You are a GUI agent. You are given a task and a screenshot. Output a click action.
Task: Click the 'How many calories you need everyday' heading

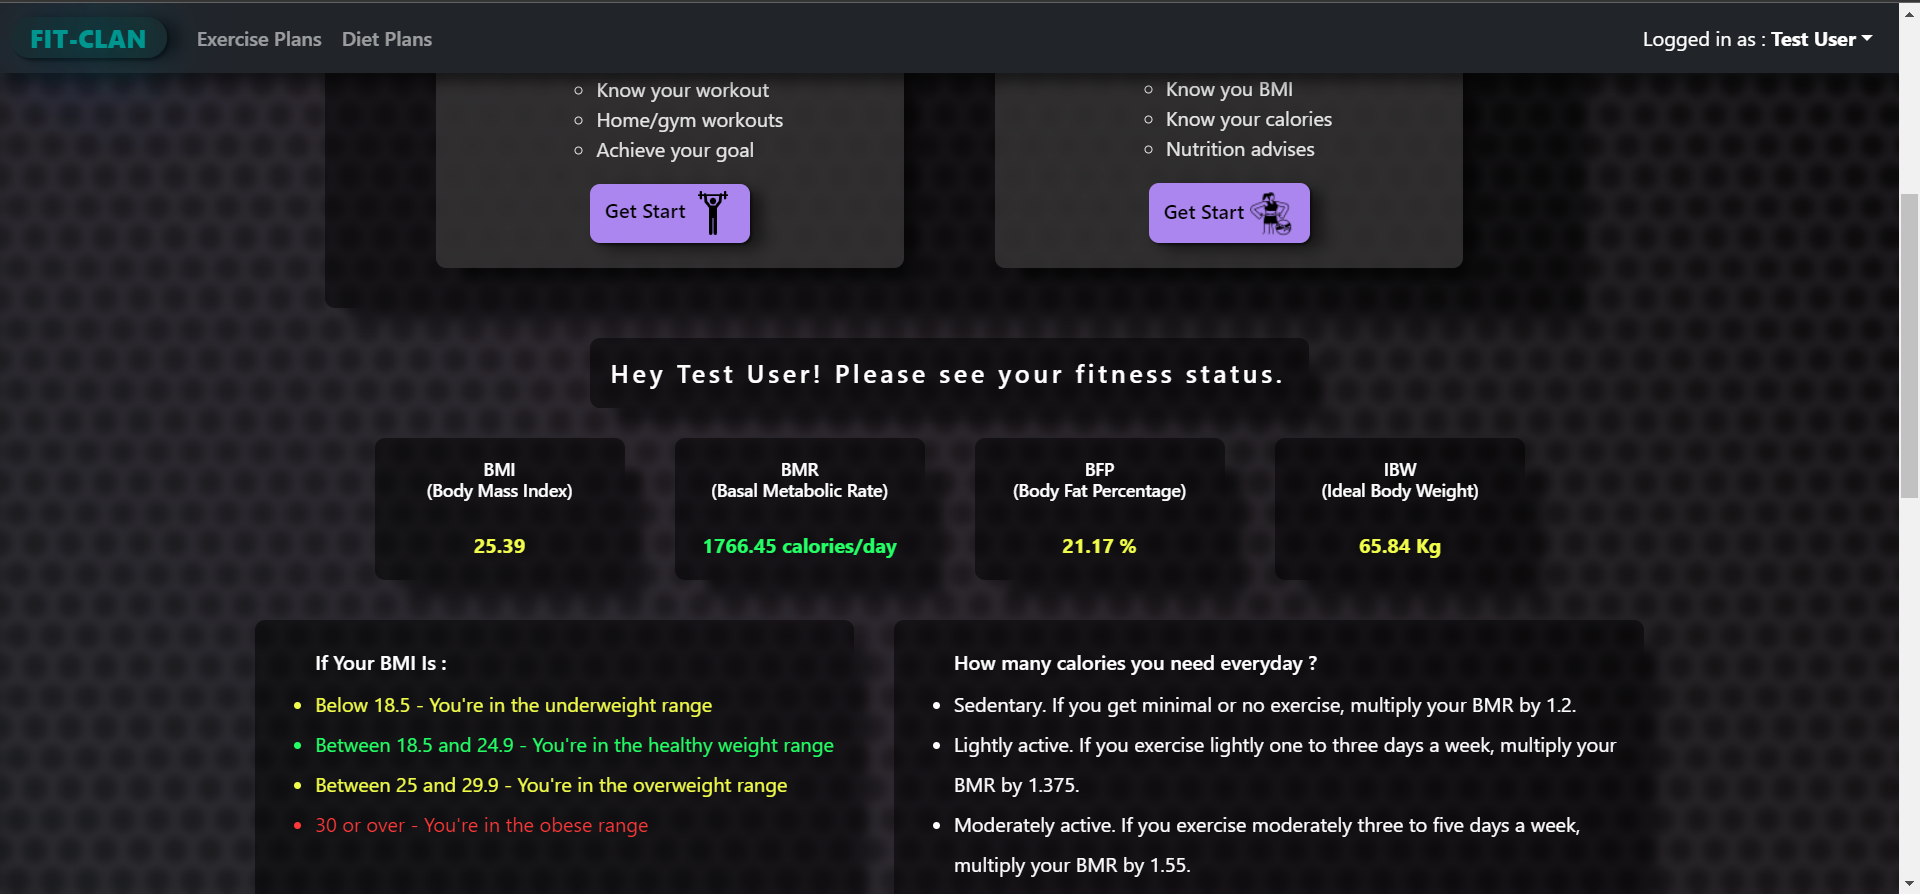(x=1135, y=663)
